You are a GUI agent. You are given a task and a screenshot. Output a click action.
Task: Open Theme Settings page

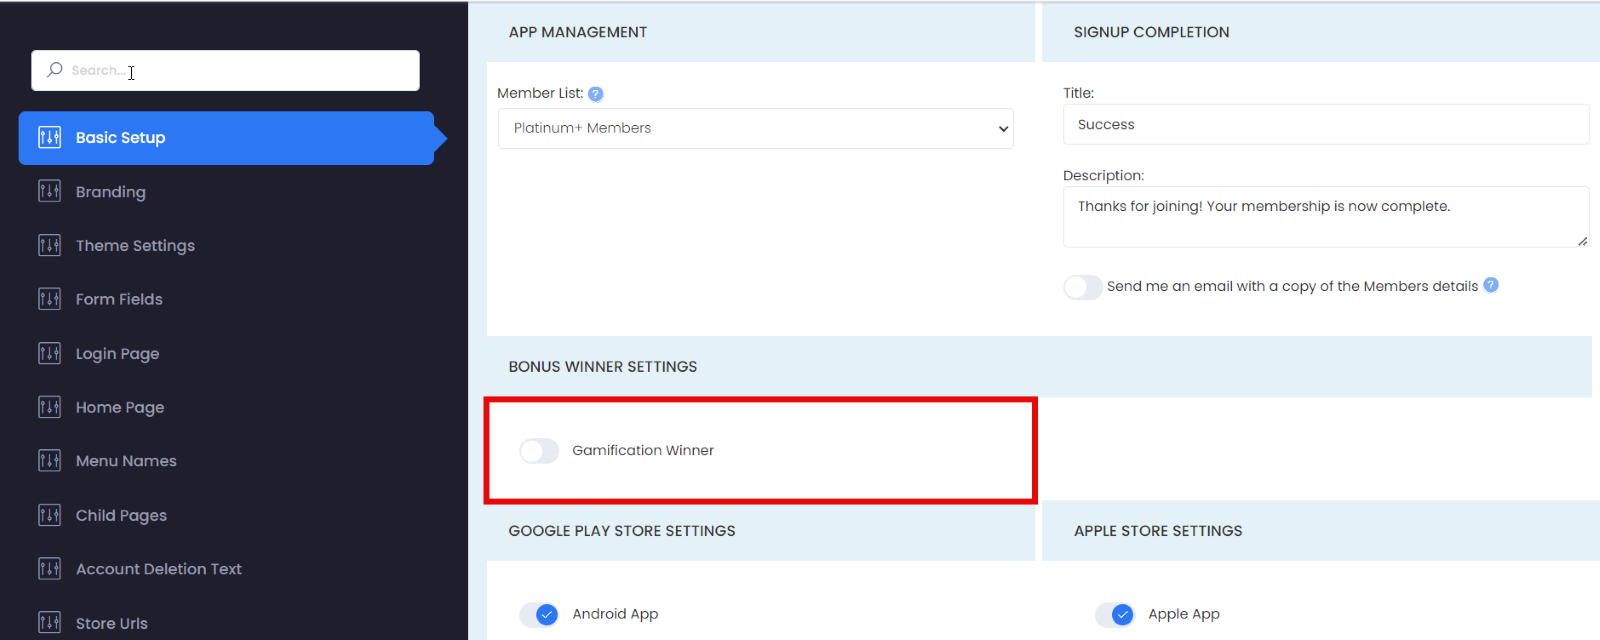[x=135, y=246]
